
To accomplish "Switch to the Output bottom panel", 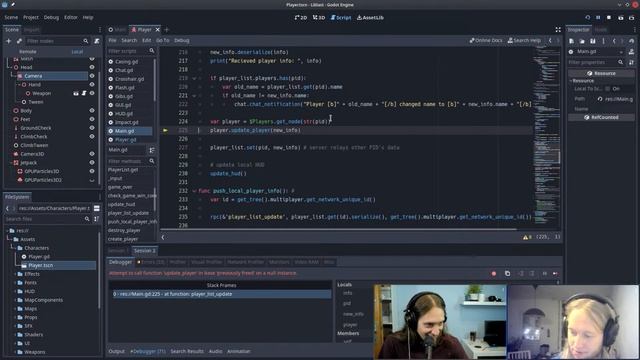I will coord(116,351).
